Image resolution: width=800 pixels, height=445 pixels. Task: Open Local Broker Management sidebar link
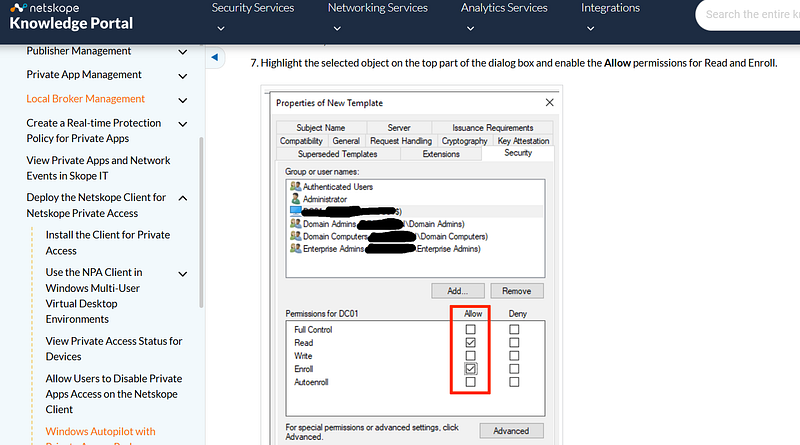[x=86, y=99]
